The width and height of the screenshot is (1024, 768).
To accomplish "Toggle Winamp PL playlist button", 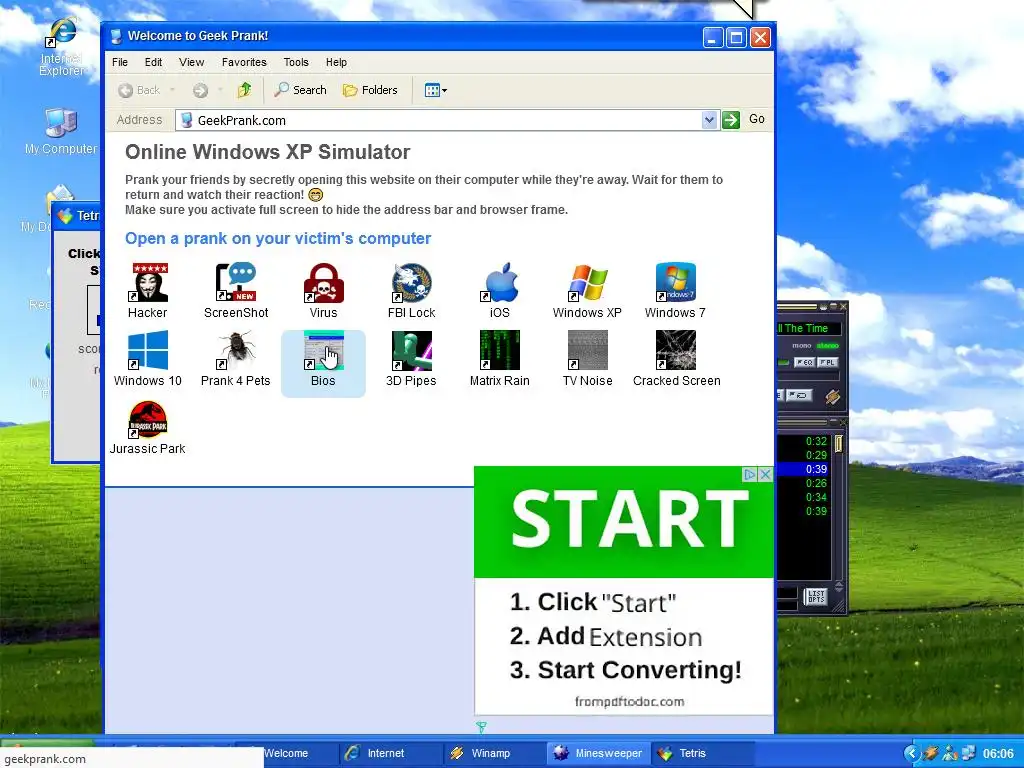I will (827, 362).
